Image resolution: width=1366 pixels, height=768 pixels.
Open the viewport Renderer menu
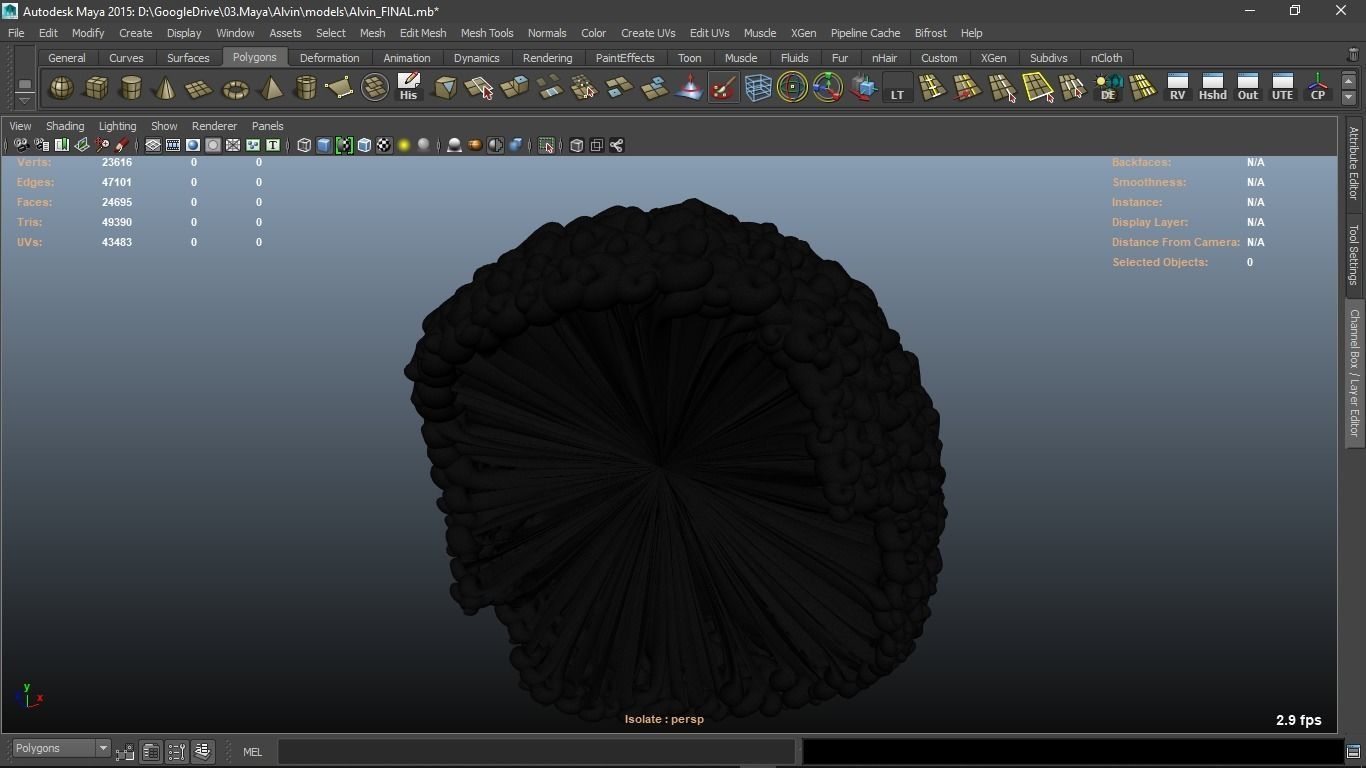[x=214, y=126]
